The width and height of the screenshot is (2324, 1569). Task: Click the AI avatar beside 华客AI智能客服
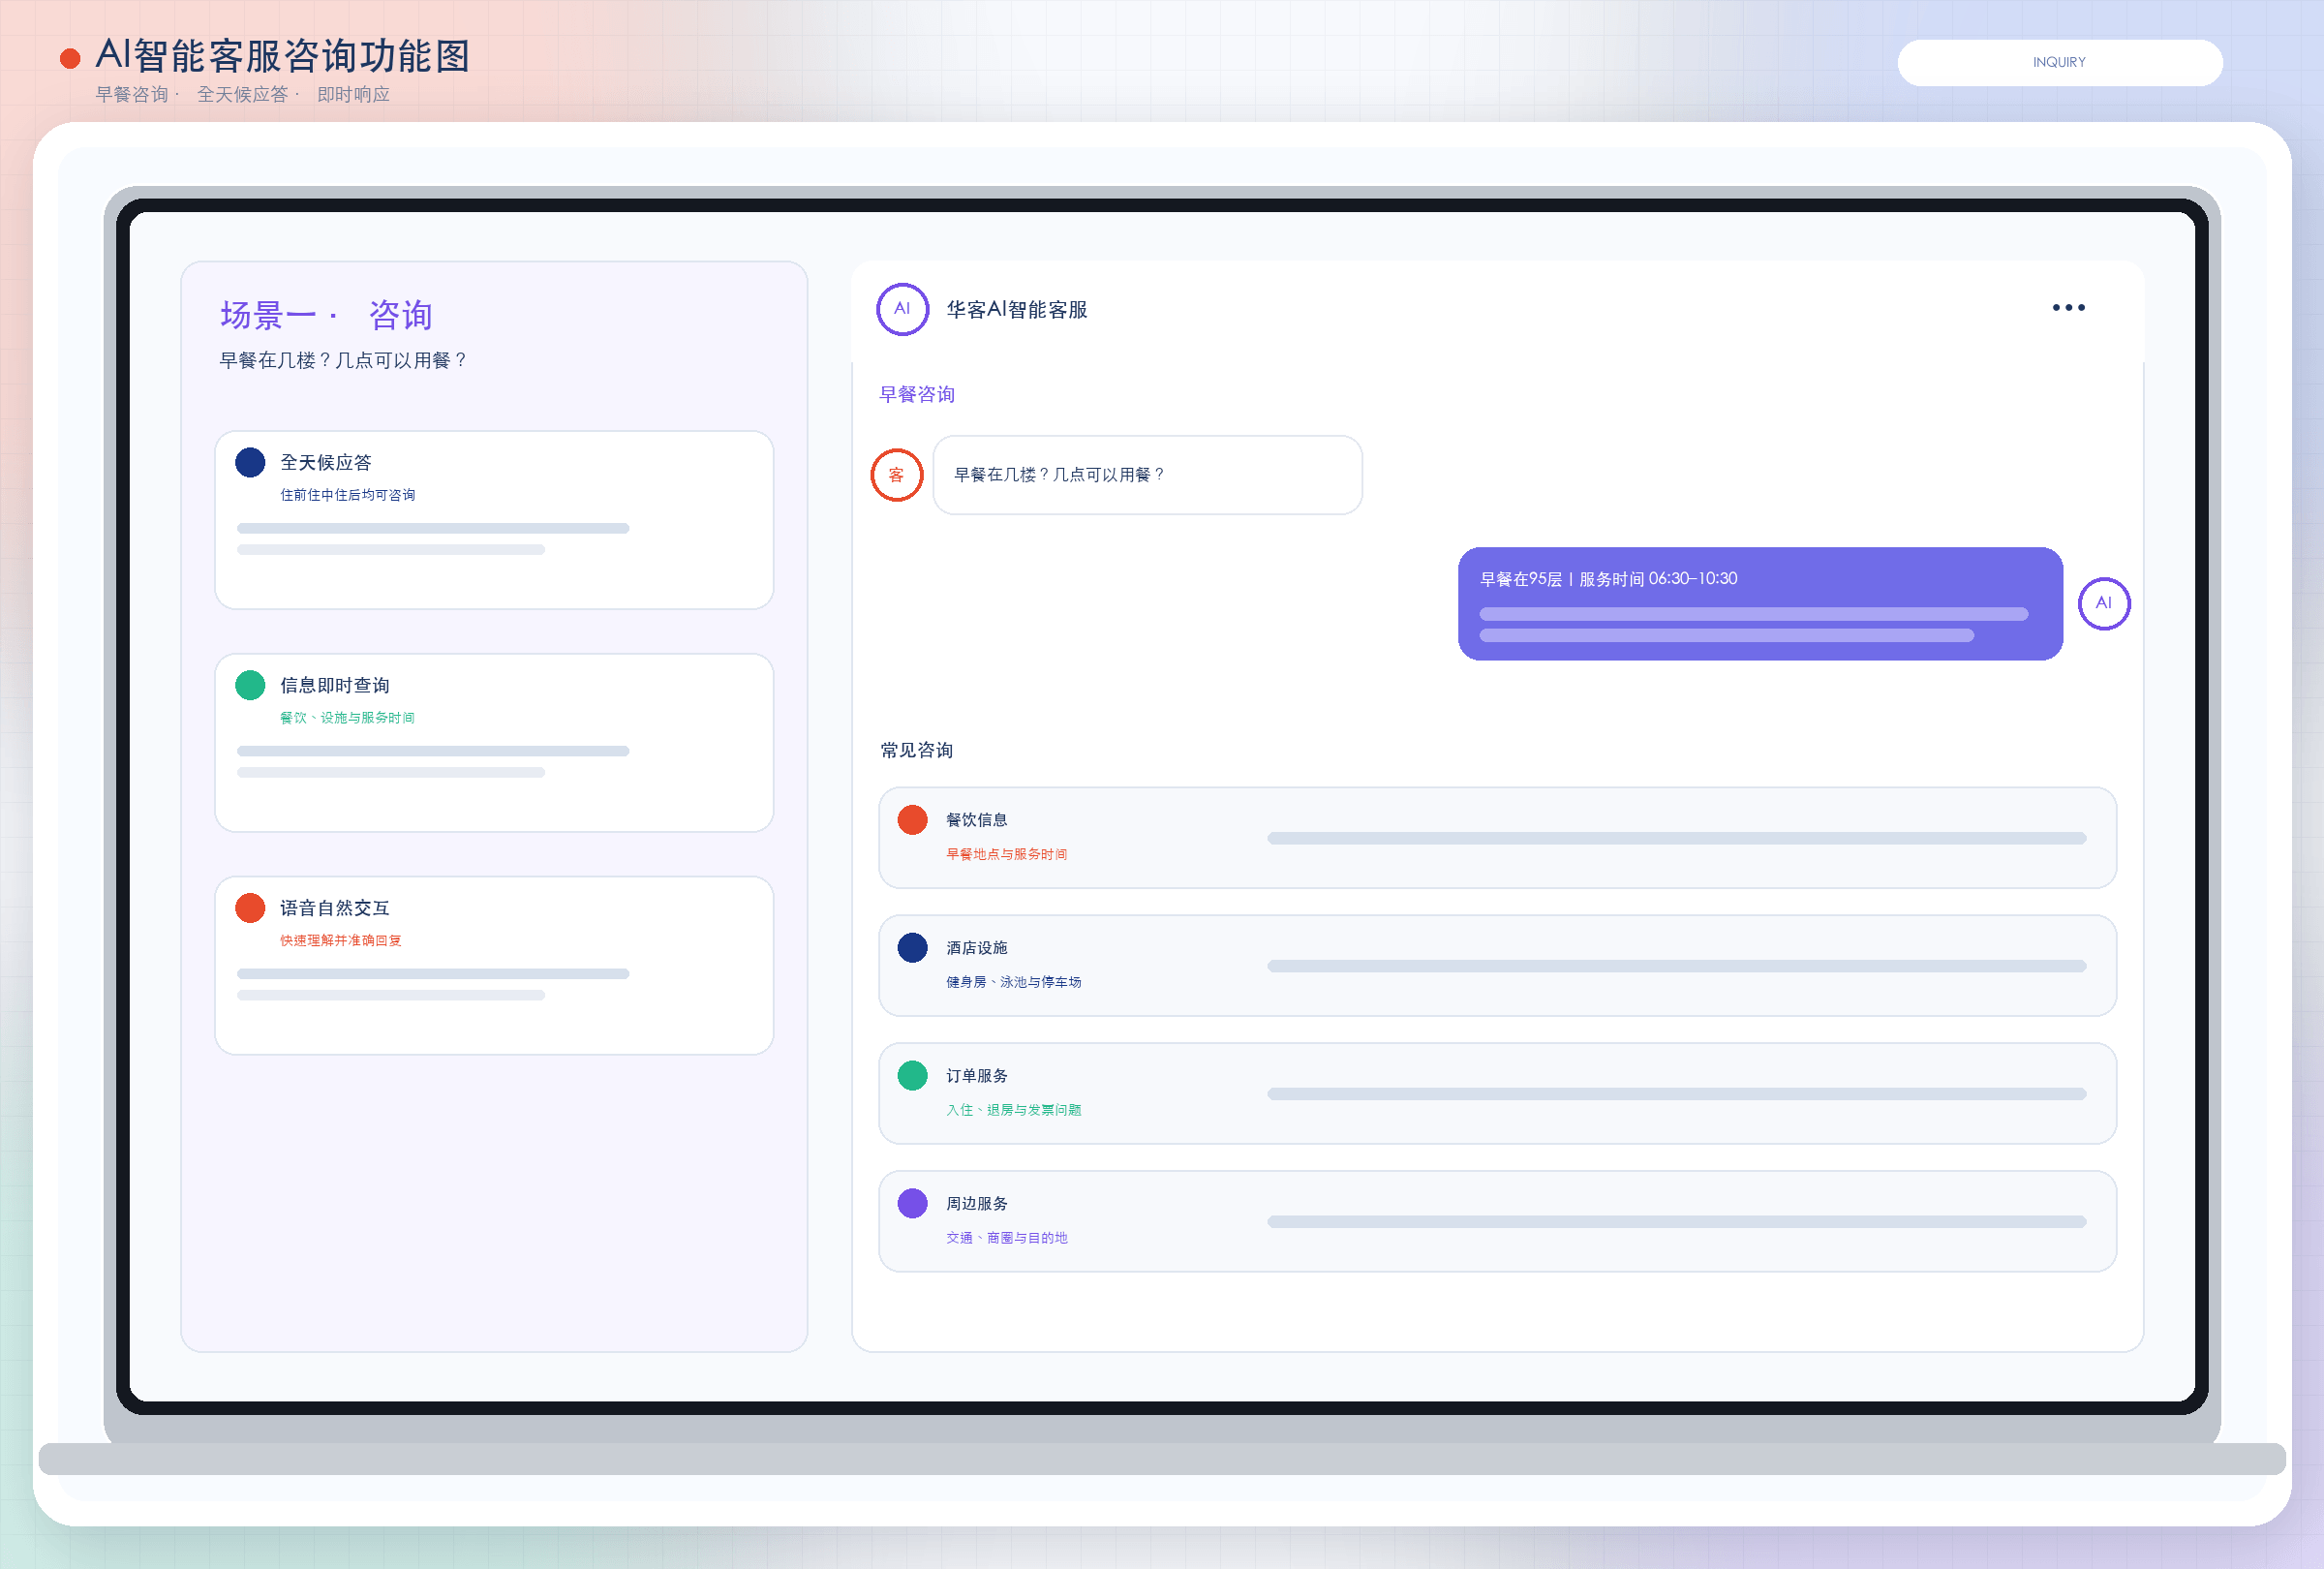[902, 309]
